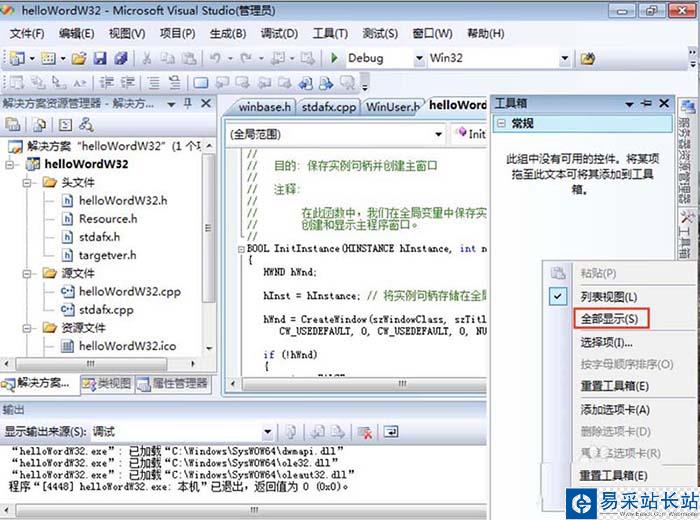Image resolution: width=700 pixels, height=520 pixels.
Task: Pin the Solution Explorer panel
Action: (x=188, y=104)
